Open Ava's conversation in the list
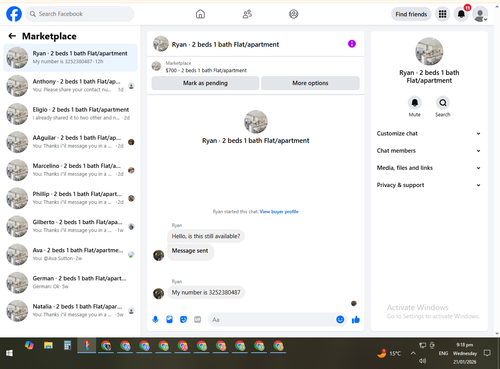This screenshot has height=369, width=500. (x=70, y=254)
